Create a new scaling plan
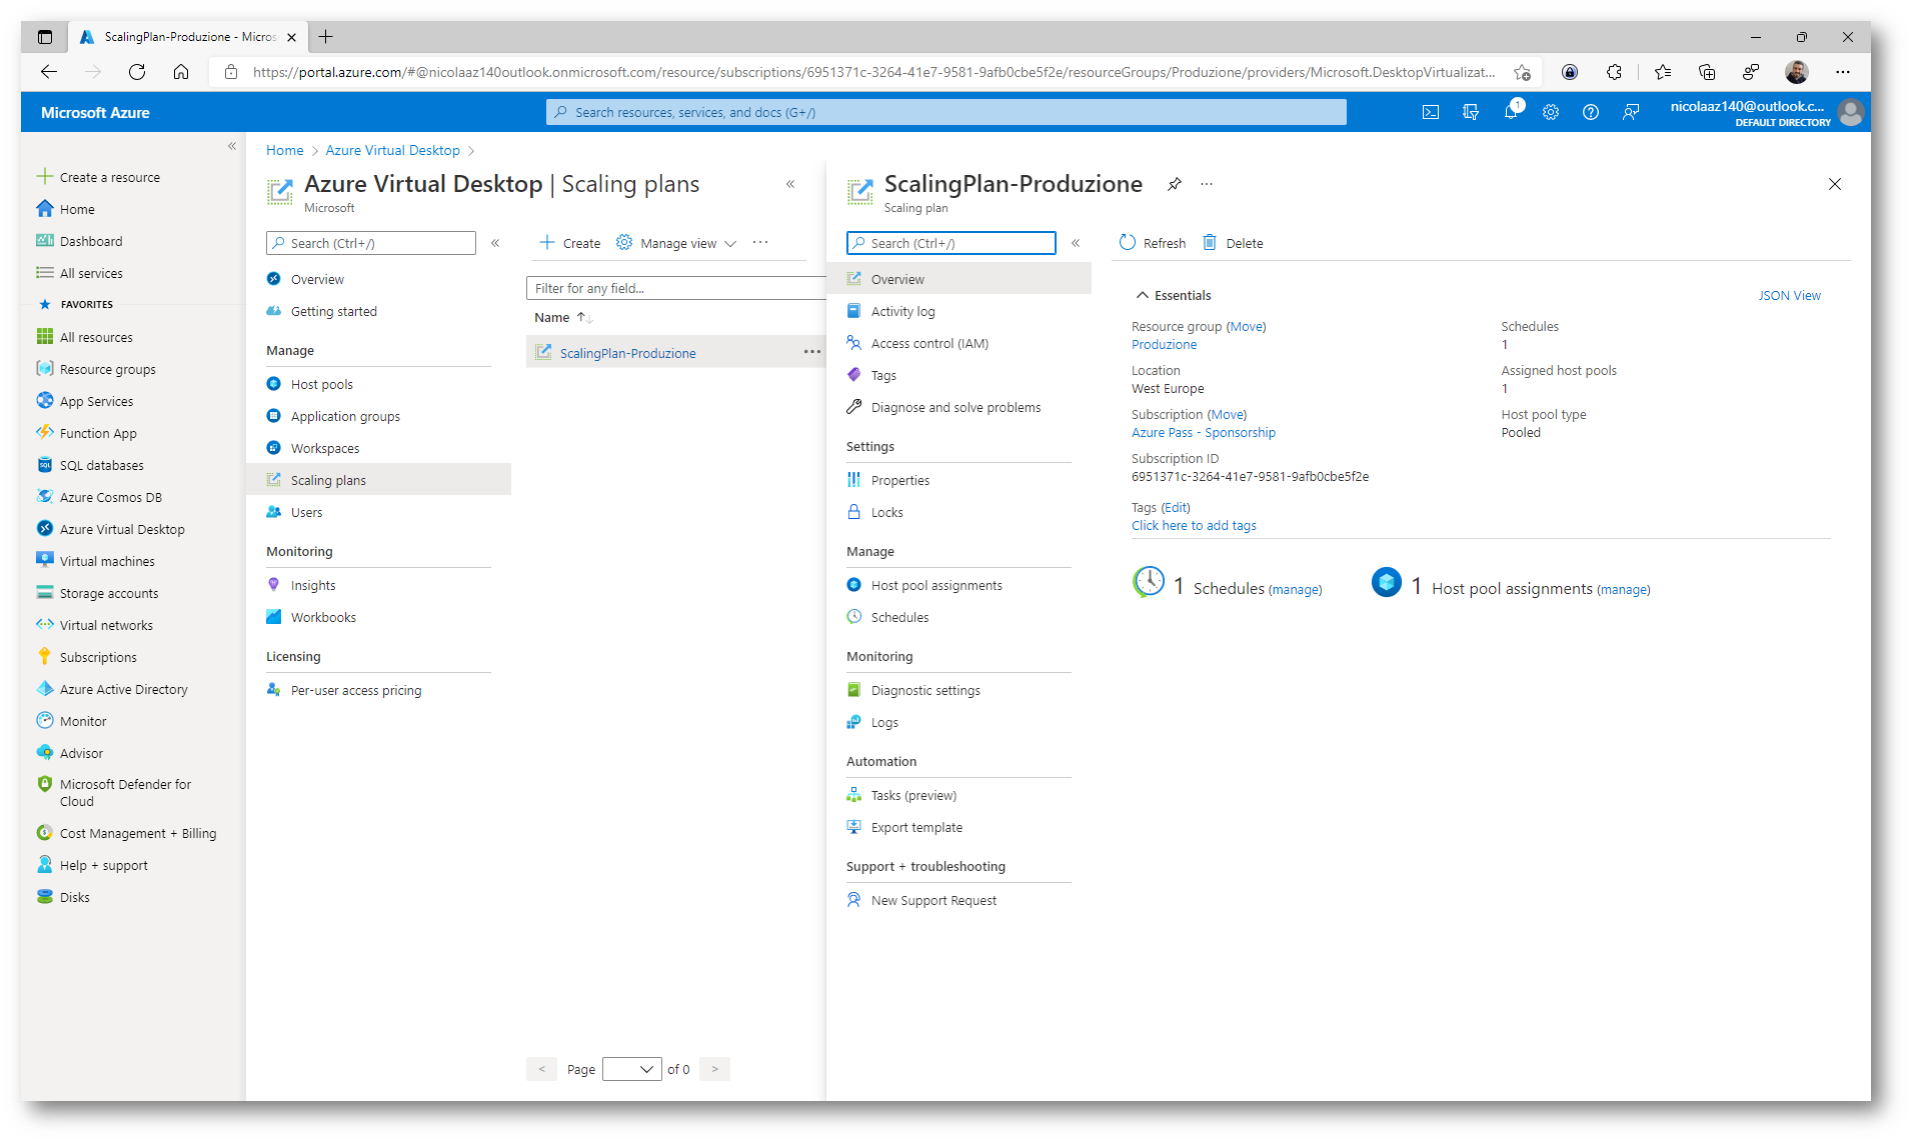 570,243
